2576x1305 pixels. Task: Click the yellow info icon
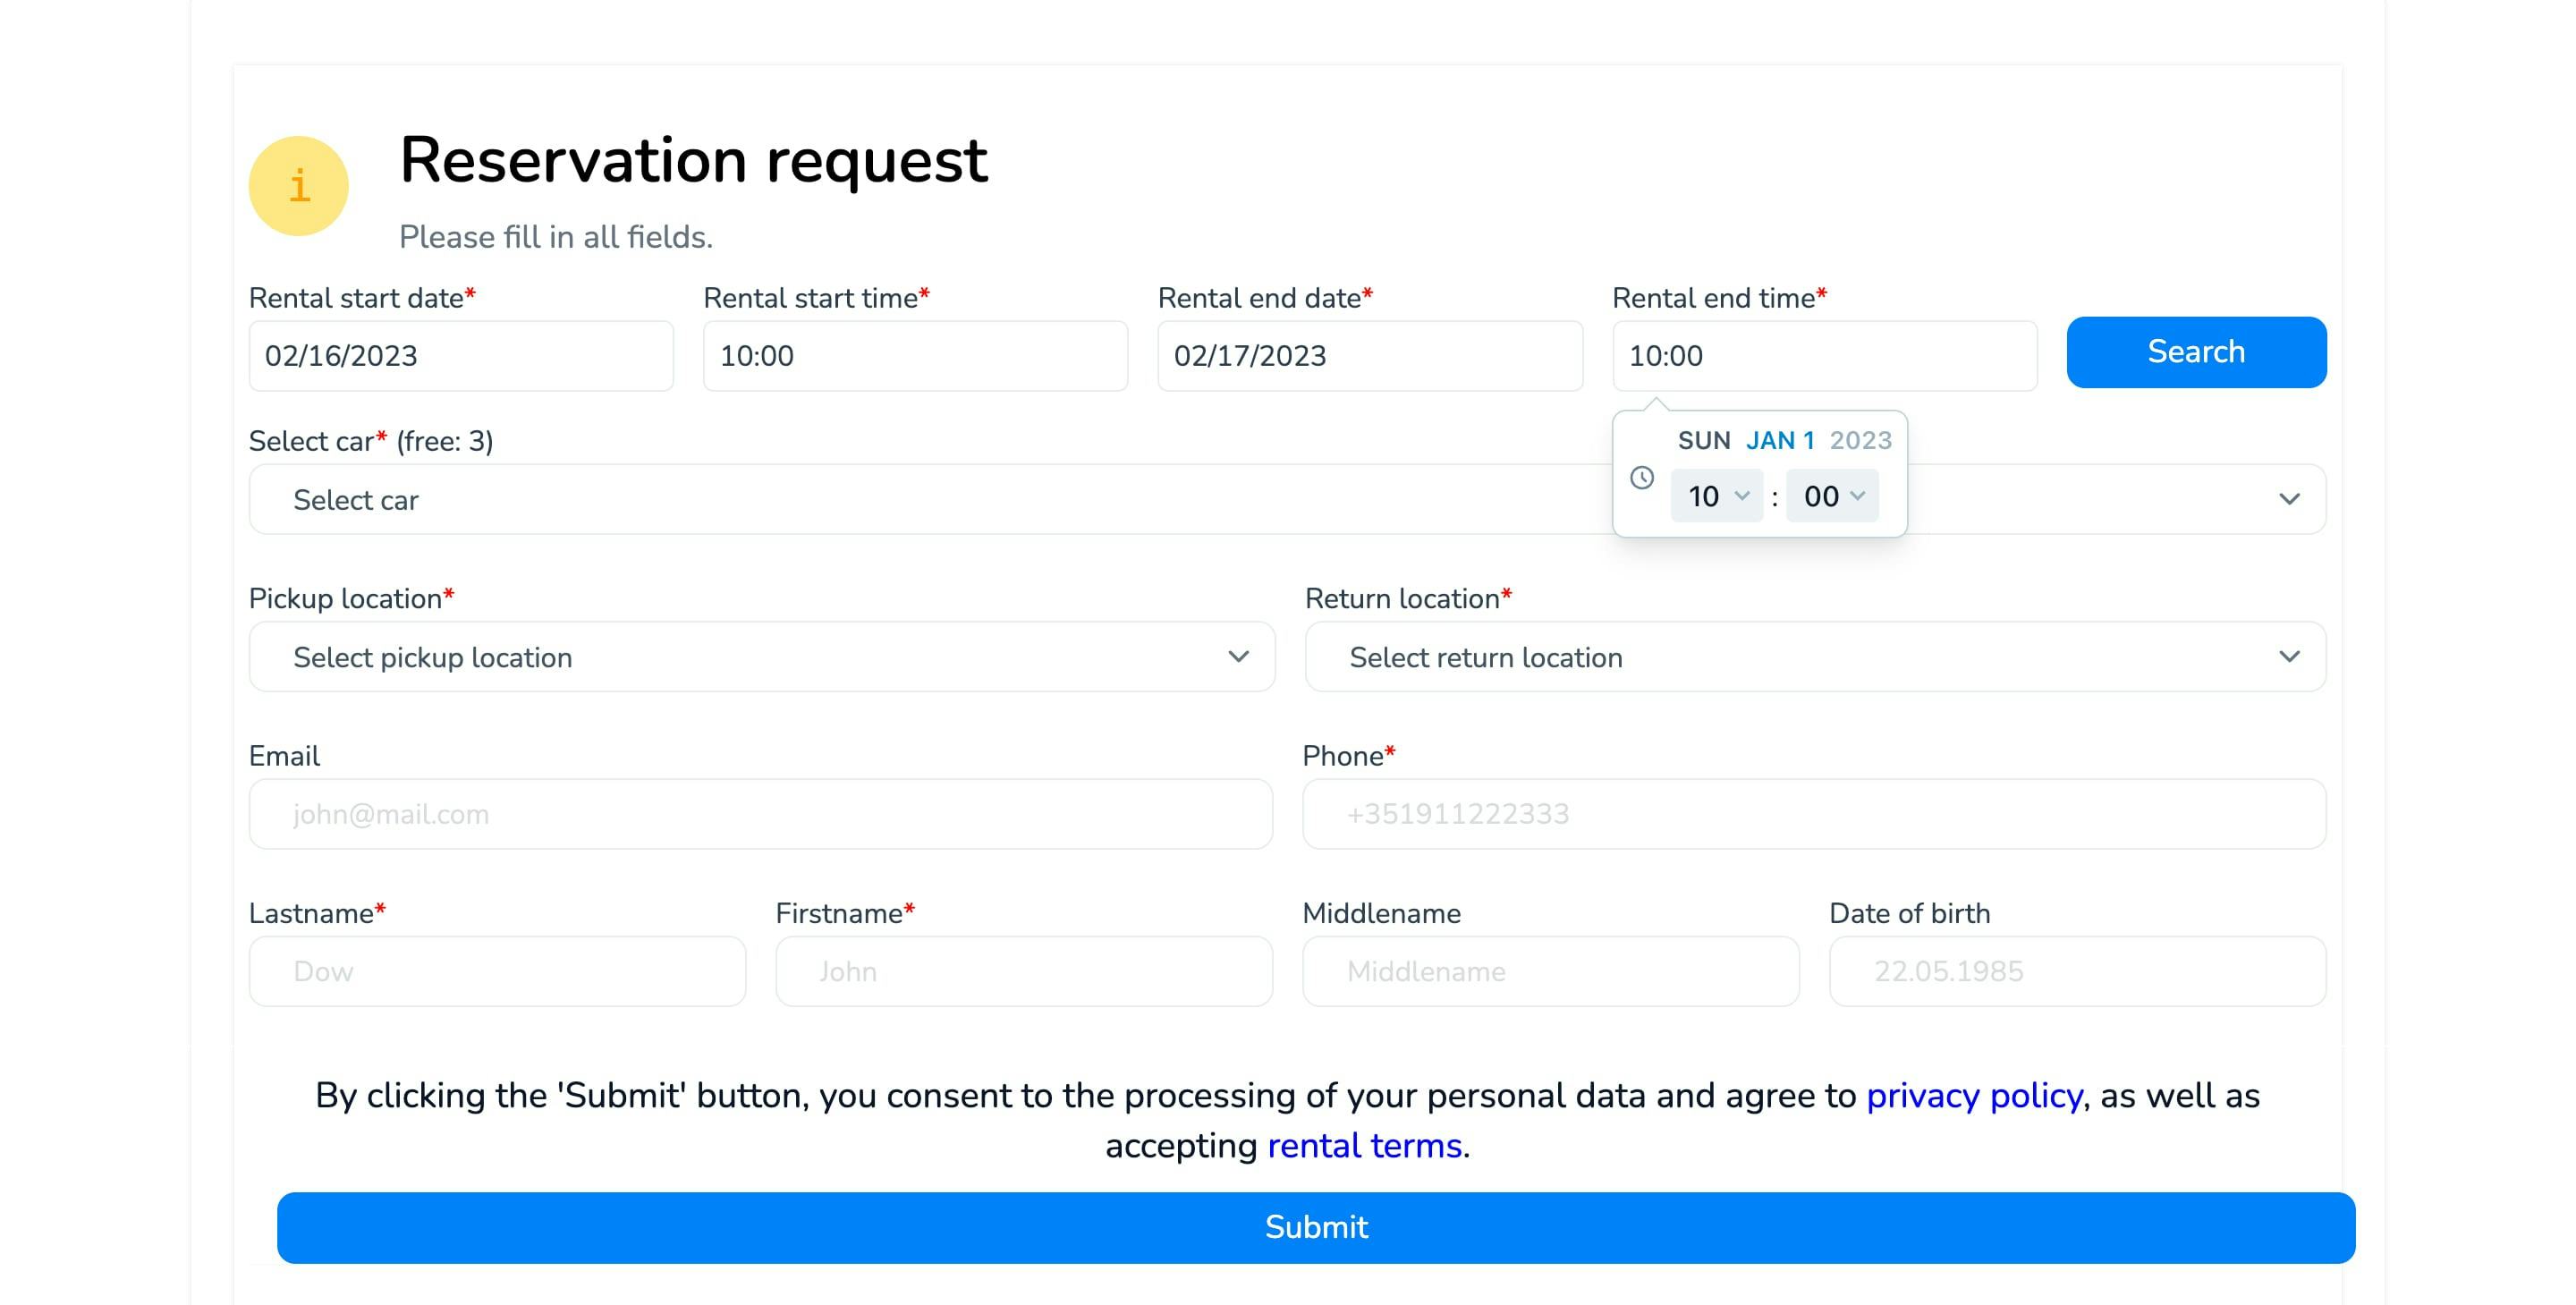298,186
